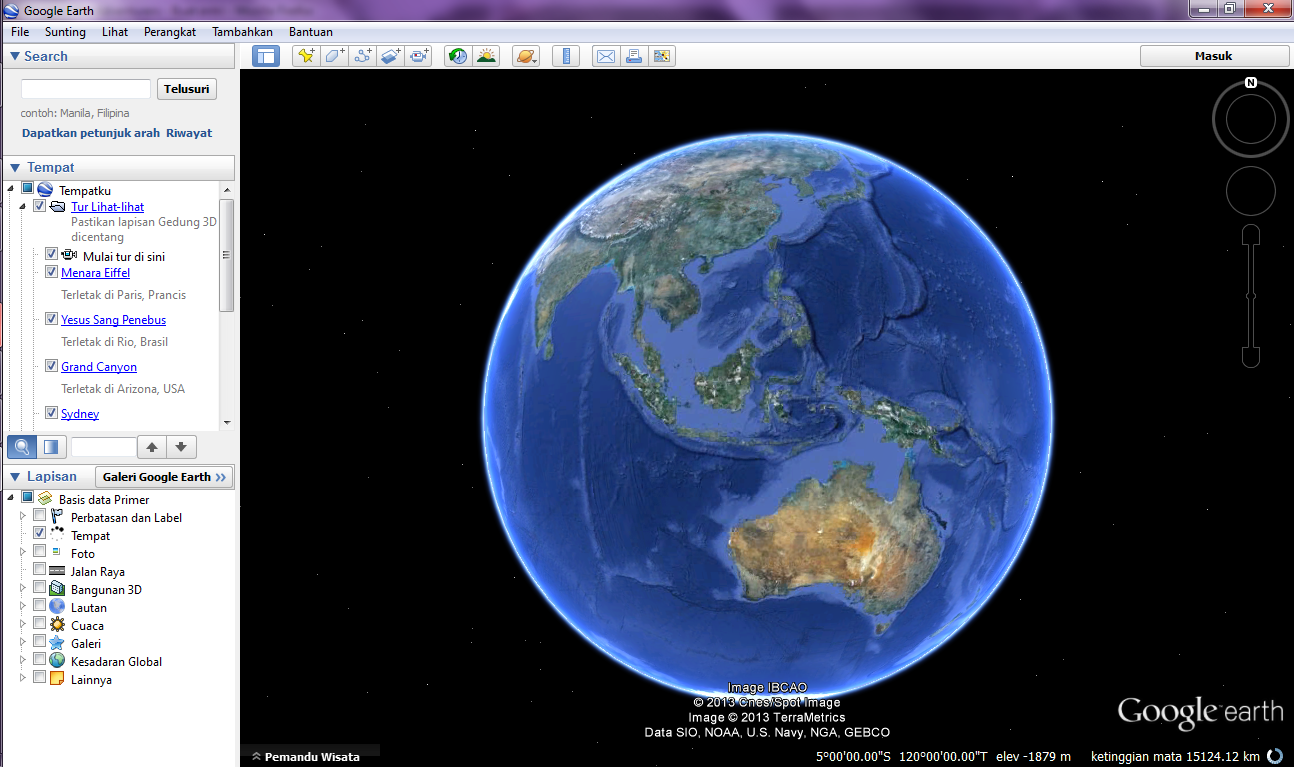Move selected place up with up arrow

point(151,447)
